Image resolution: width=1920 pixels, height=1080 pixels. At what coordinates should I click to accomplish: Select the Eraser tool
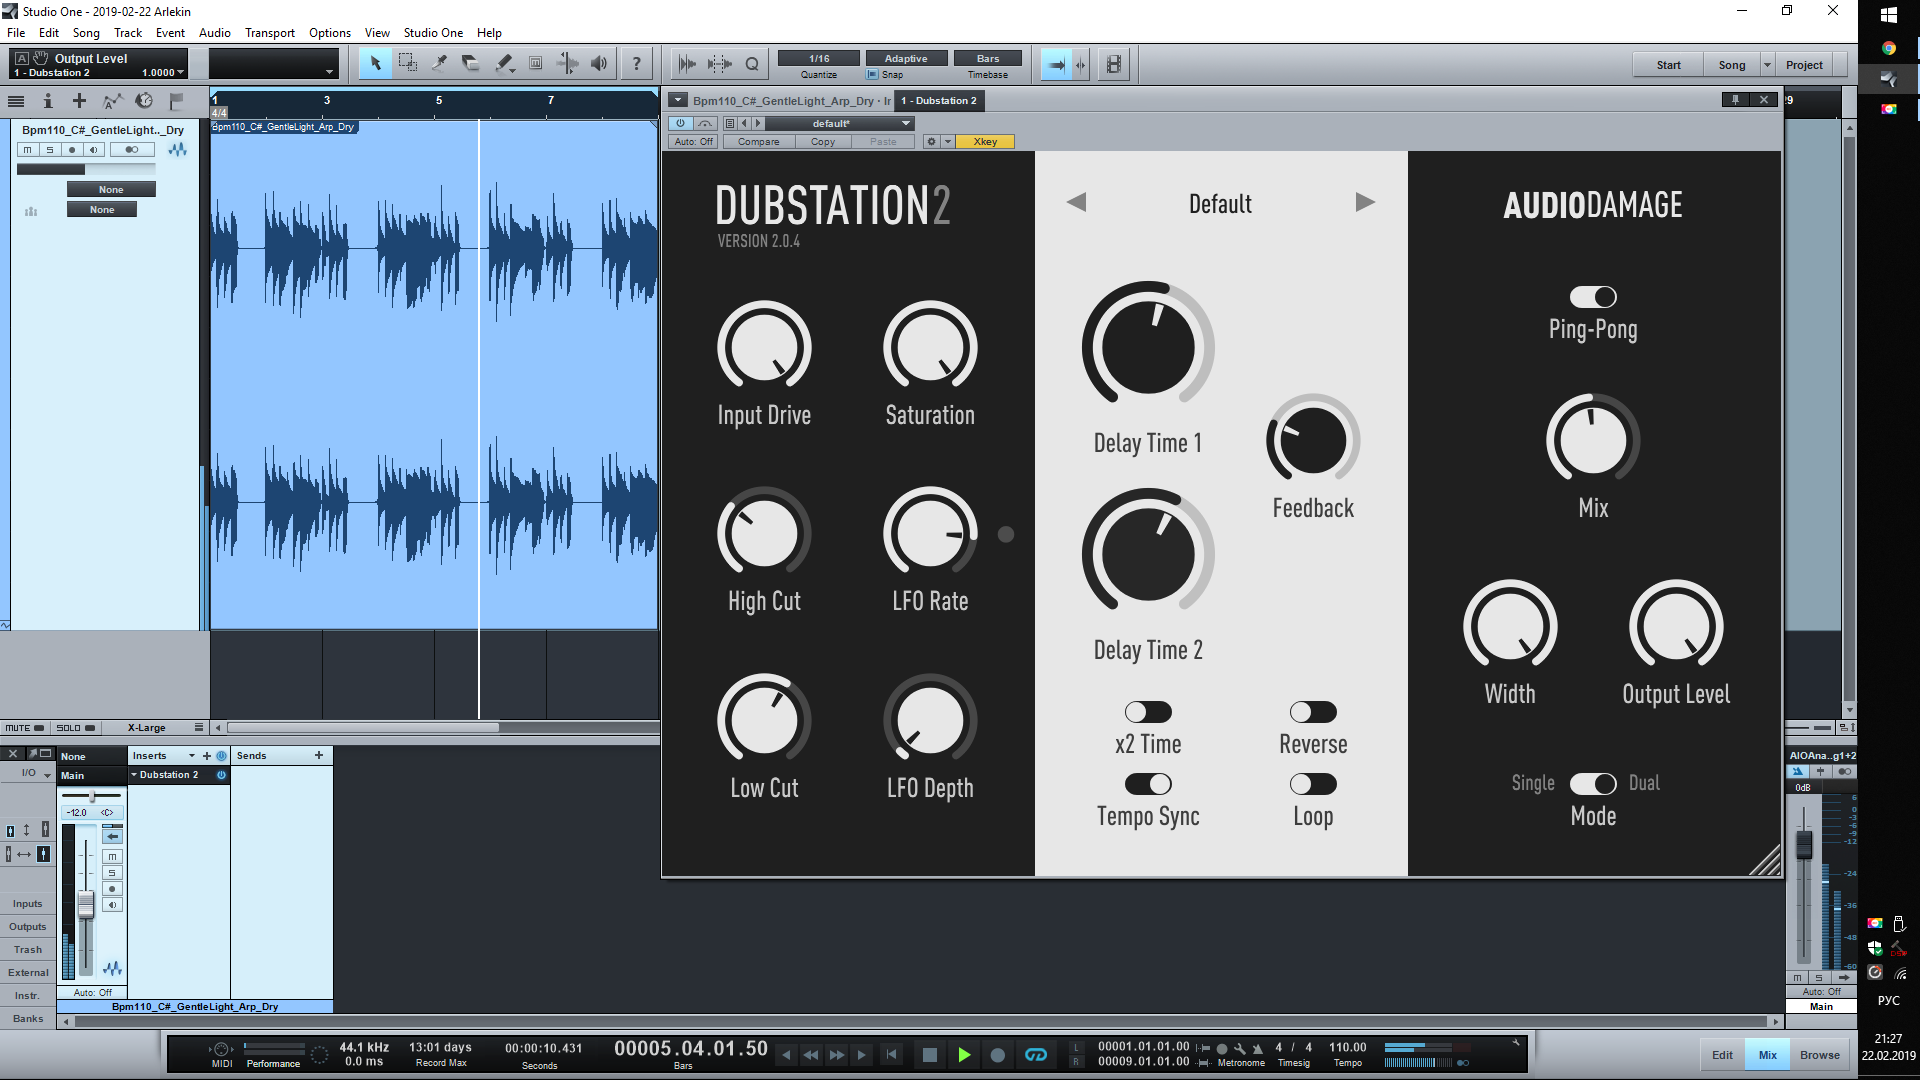point(471,64)
